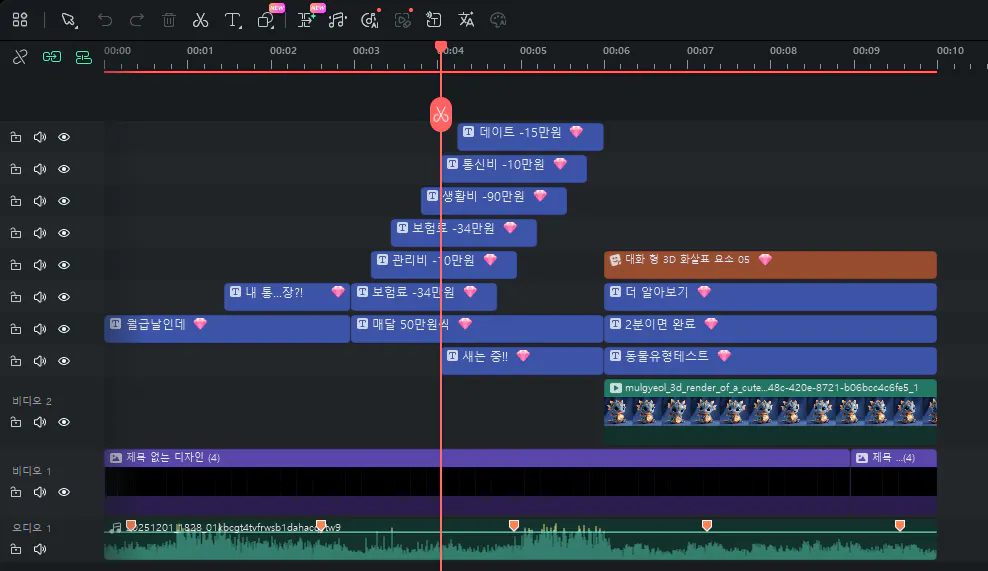Click the unlink chain icon
Image resolution: width=988 pixels, height=571 pixels.
(20, 57)
